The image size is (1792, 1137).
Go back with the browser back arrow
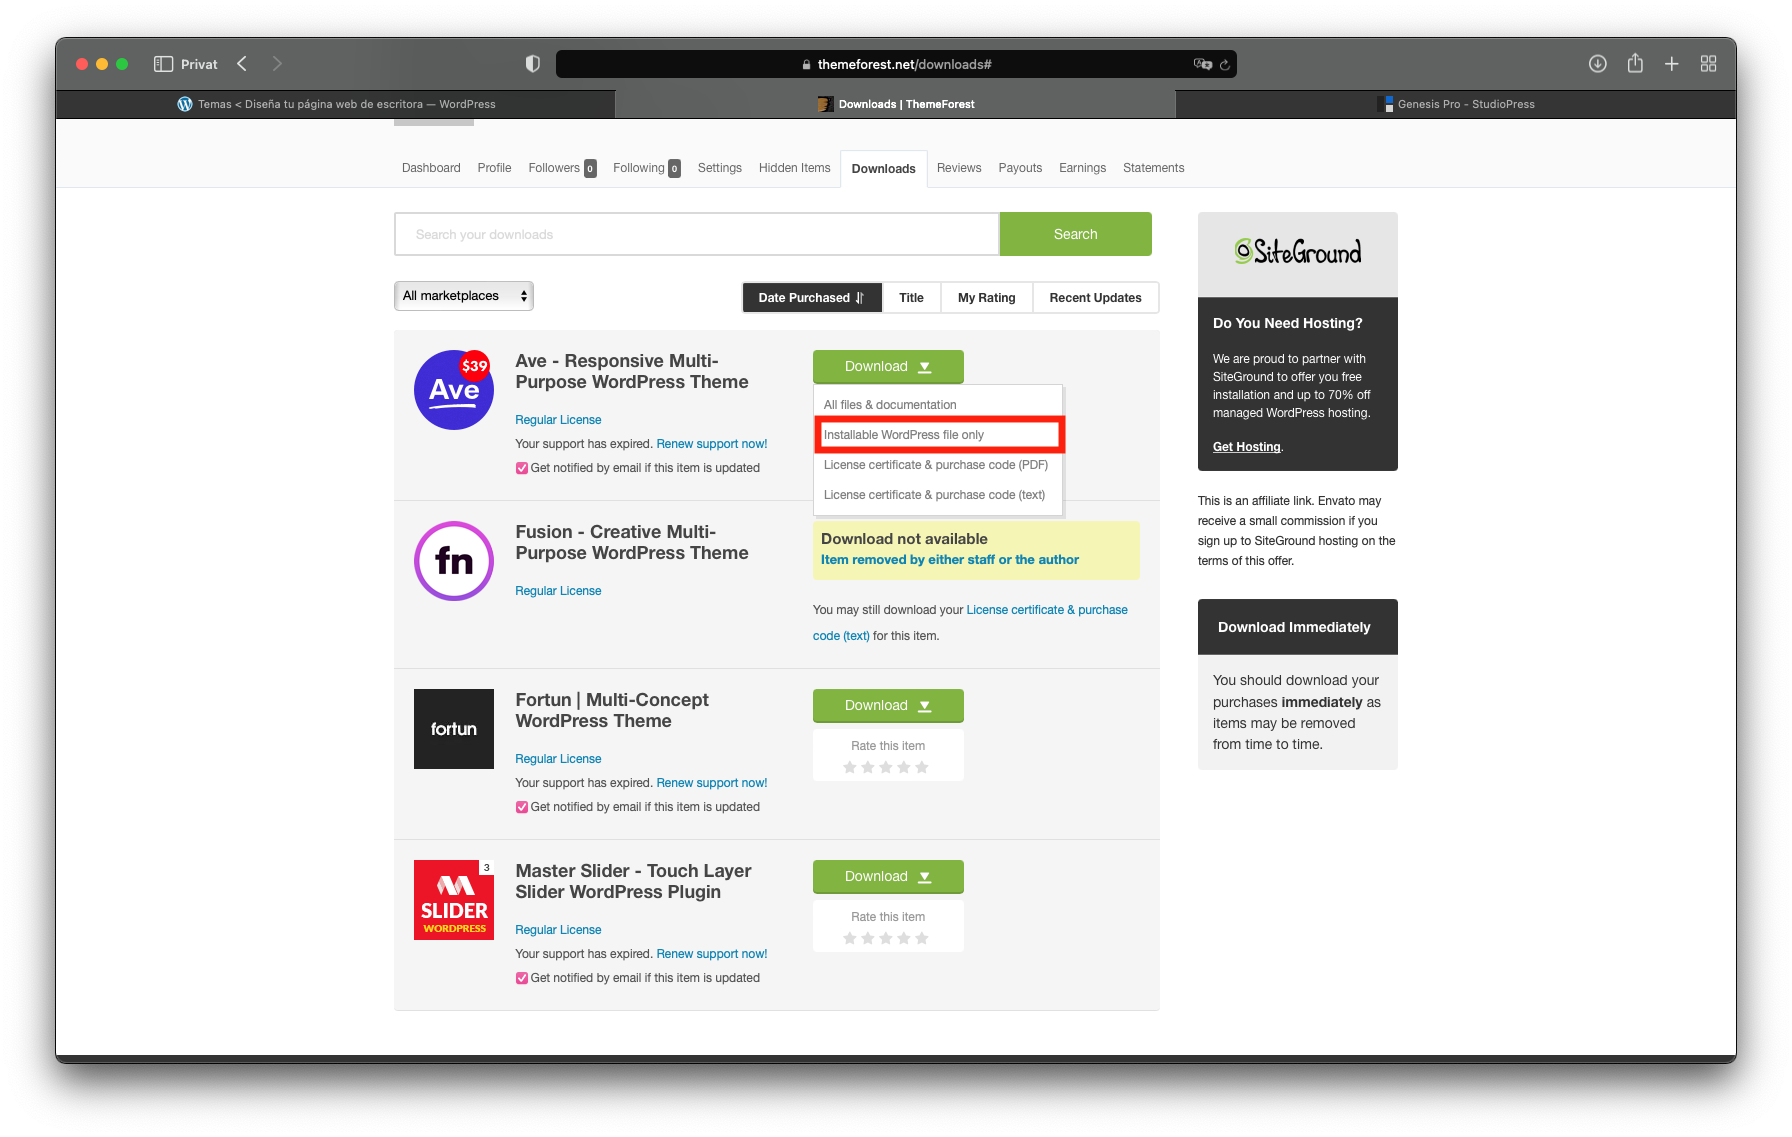click(242, 64)
